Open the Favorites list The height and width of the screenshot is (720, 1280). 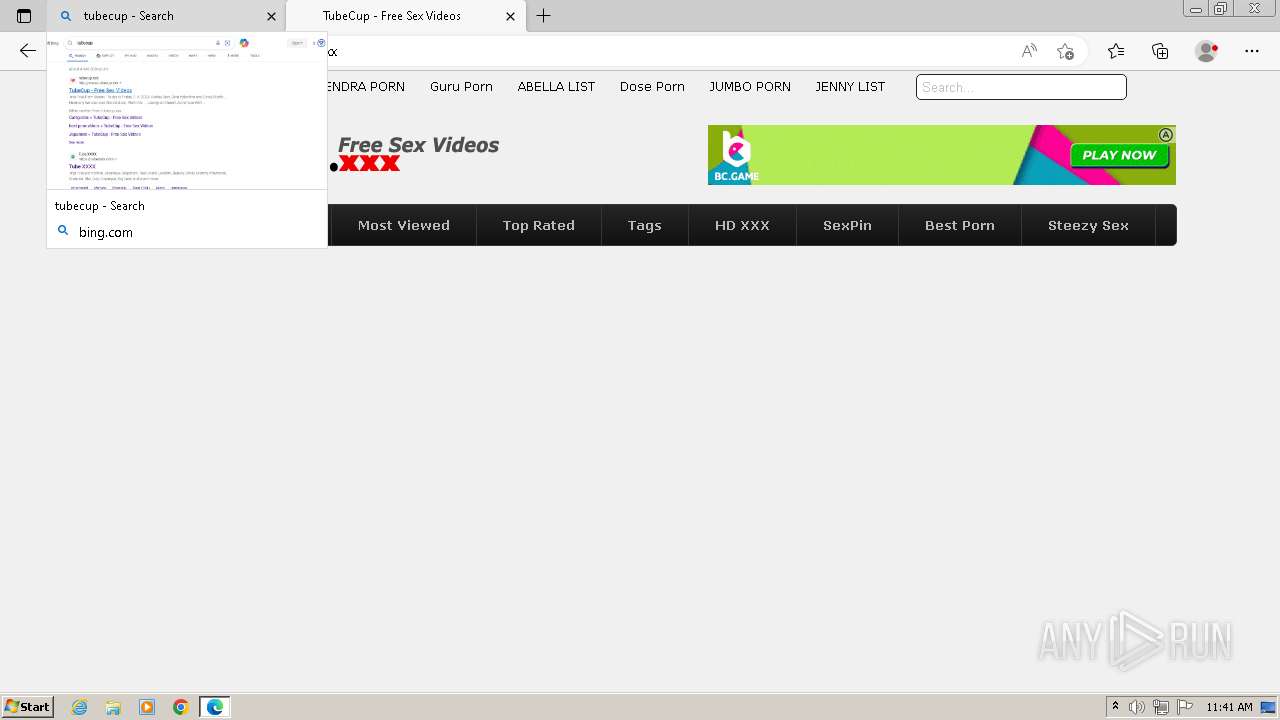1116,51
